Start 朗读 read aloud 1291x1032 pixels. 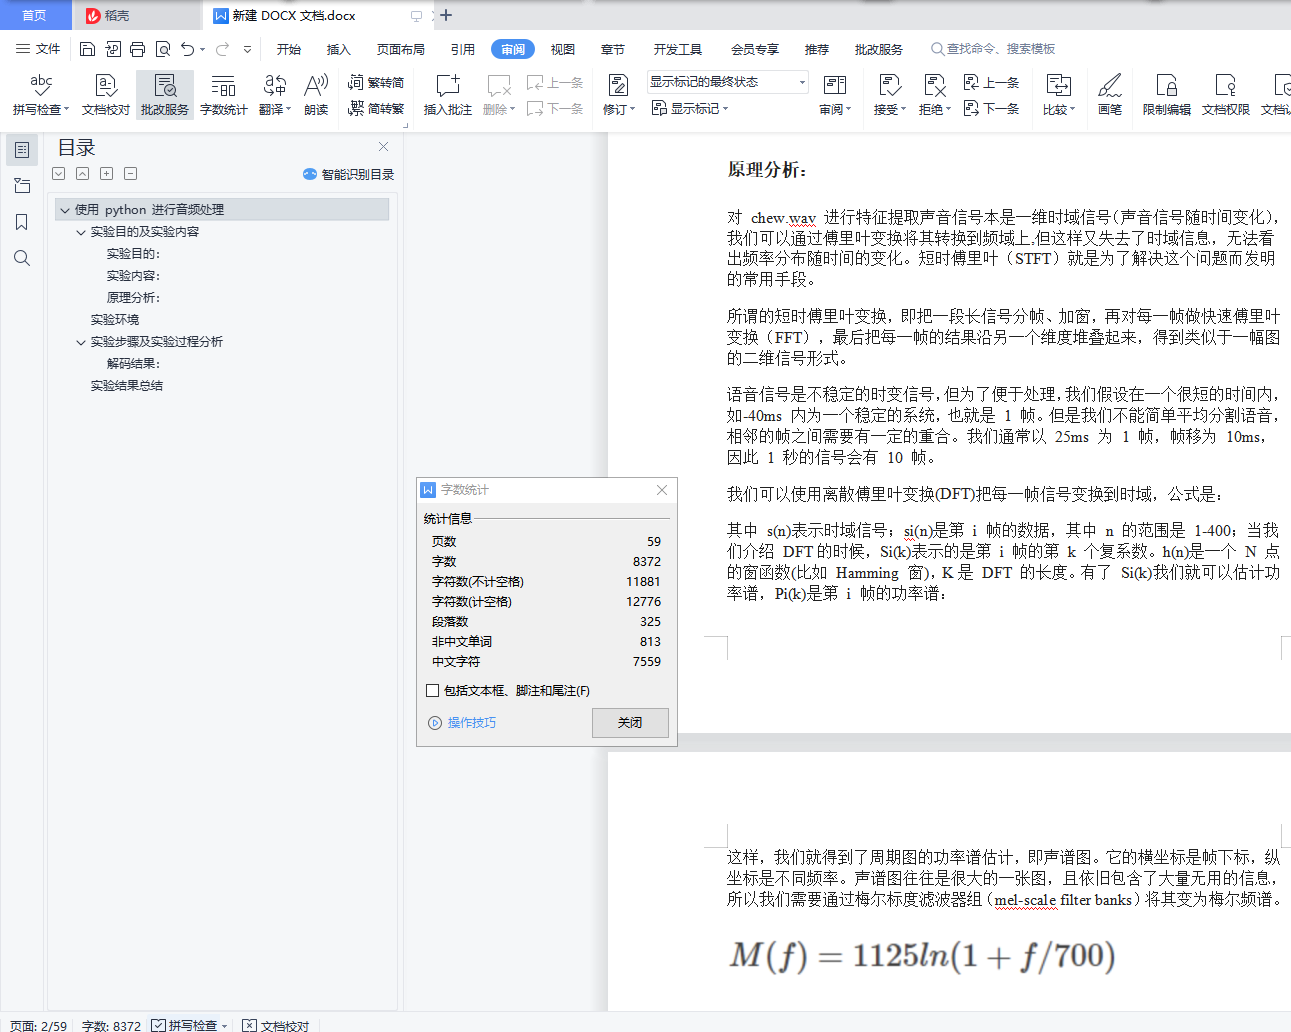(x=316, y=95)
